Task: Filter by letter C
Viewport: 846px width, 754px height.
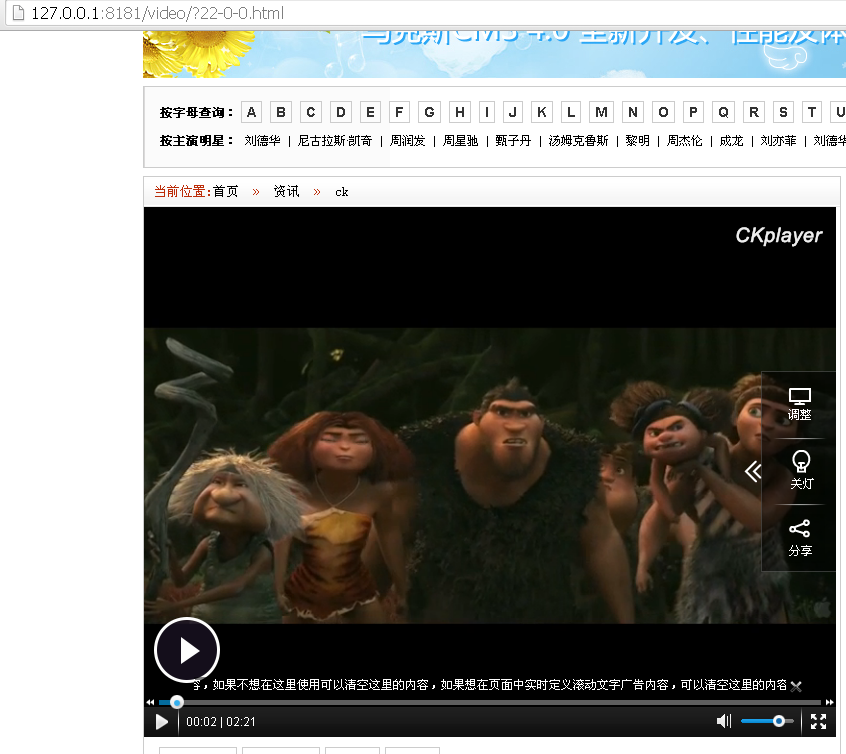Action: [311, 112]
